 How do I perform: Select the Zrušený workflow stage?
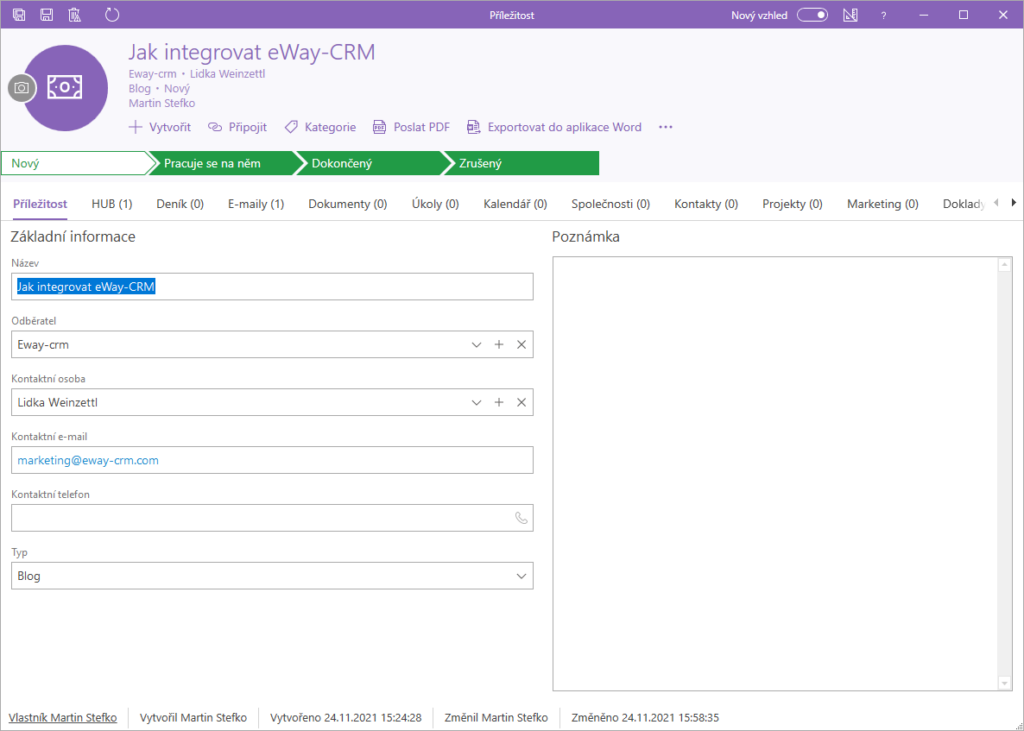coord(521,163)
